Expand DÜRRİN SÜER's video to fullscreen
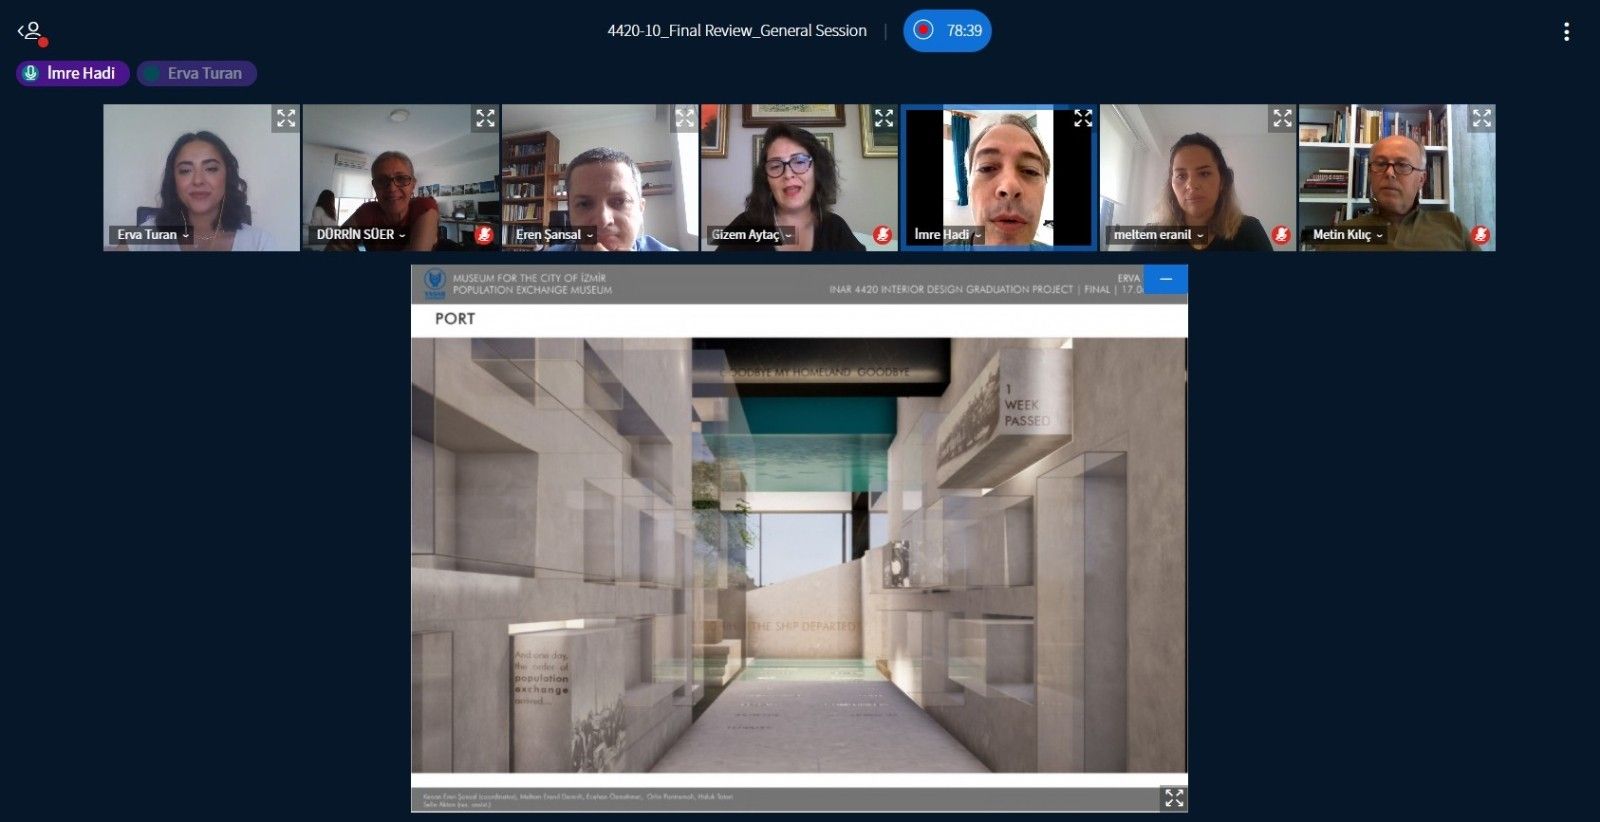The height and width of the screenshot is (822, 1600). tap(485, 119)
